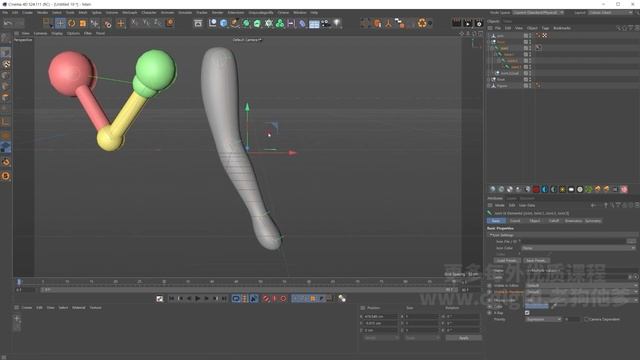Image resolution: width=640 pixels, height=360 pixels.
Task: Select the red Redshift material icon in palette
Action: point(536,189)
